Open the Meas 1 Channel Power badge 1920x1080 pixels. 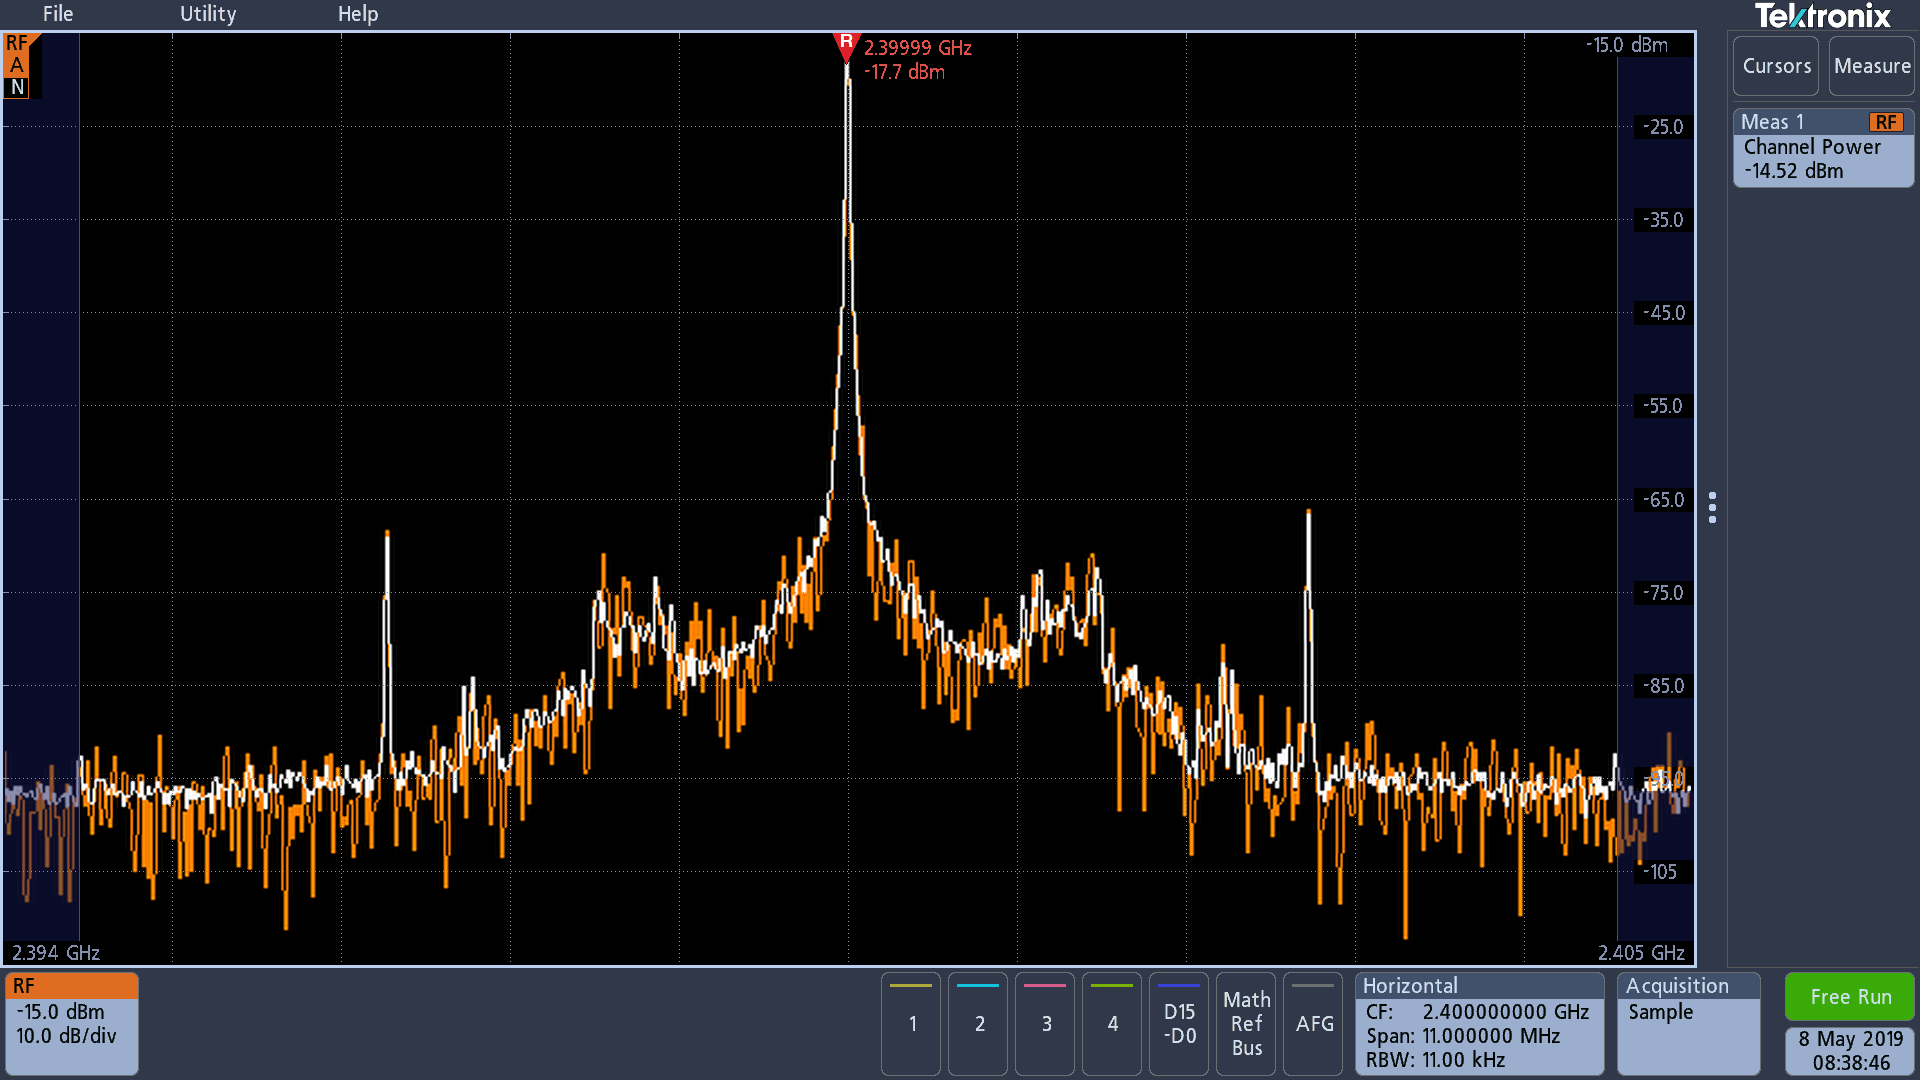pyautogui.click(x=1823, y=147)
